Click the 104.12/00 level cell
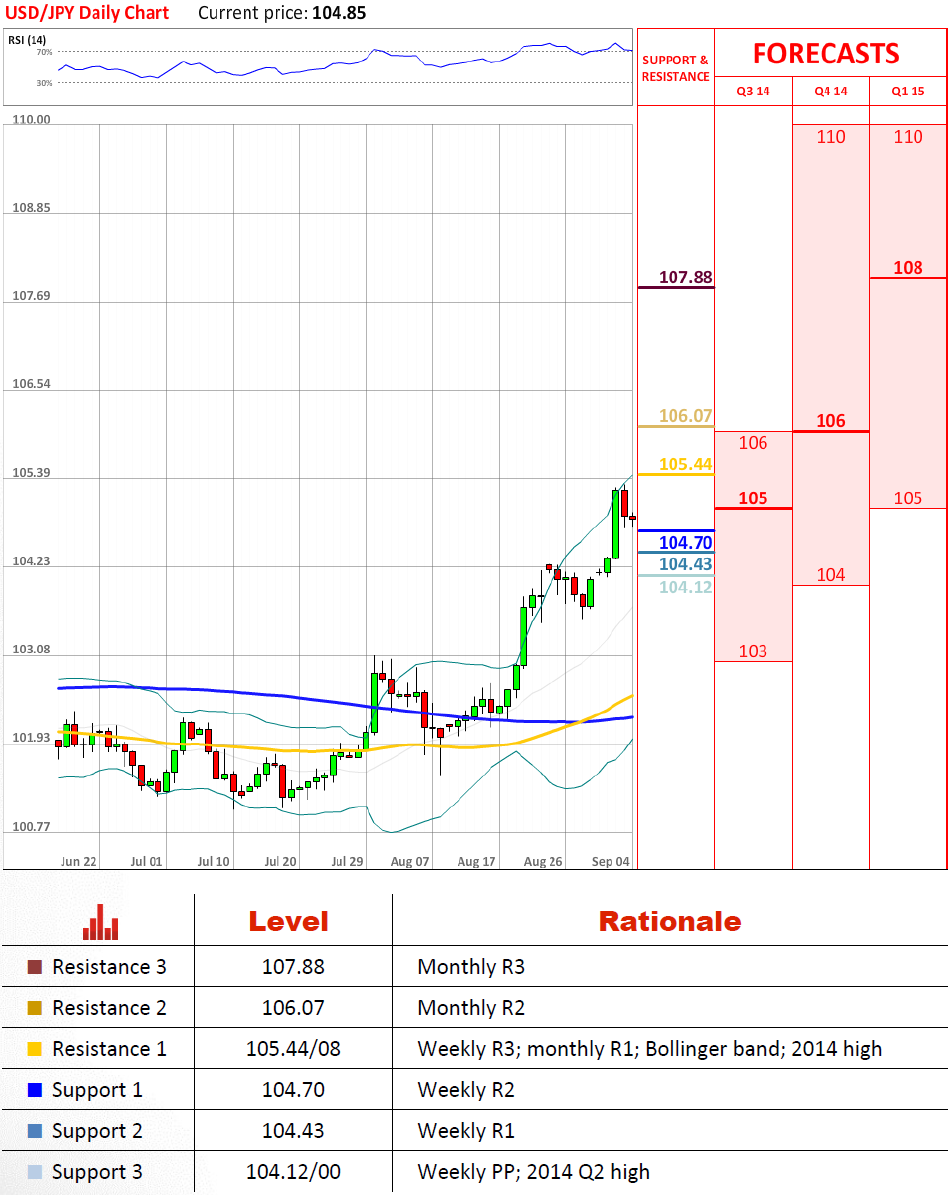This screenshot has width=950, height=1195. [x=293, y=1172]
